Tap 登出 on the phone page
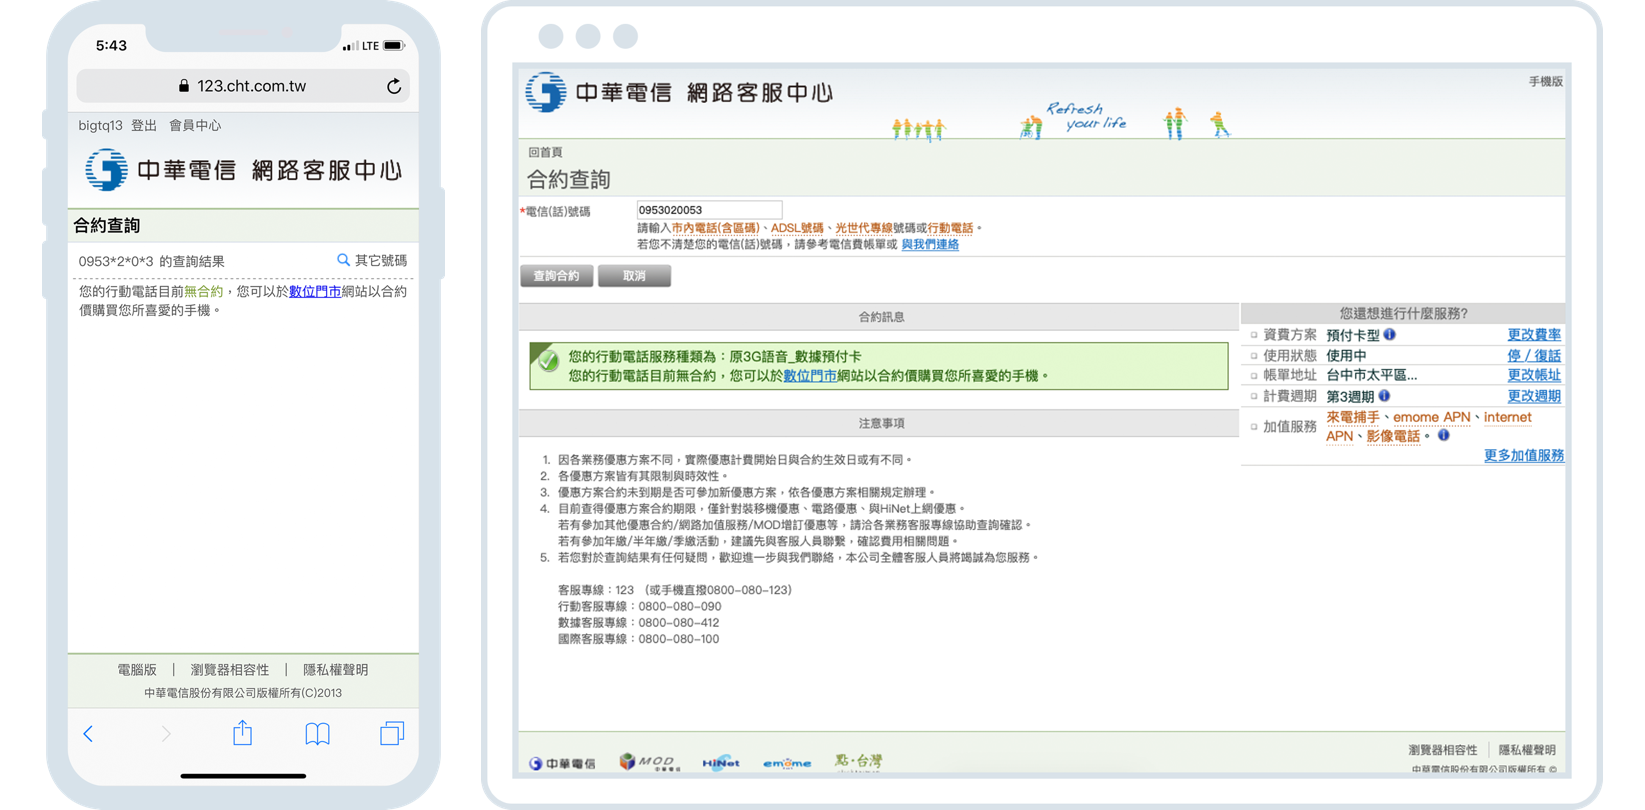 click(x=144, y=126)
